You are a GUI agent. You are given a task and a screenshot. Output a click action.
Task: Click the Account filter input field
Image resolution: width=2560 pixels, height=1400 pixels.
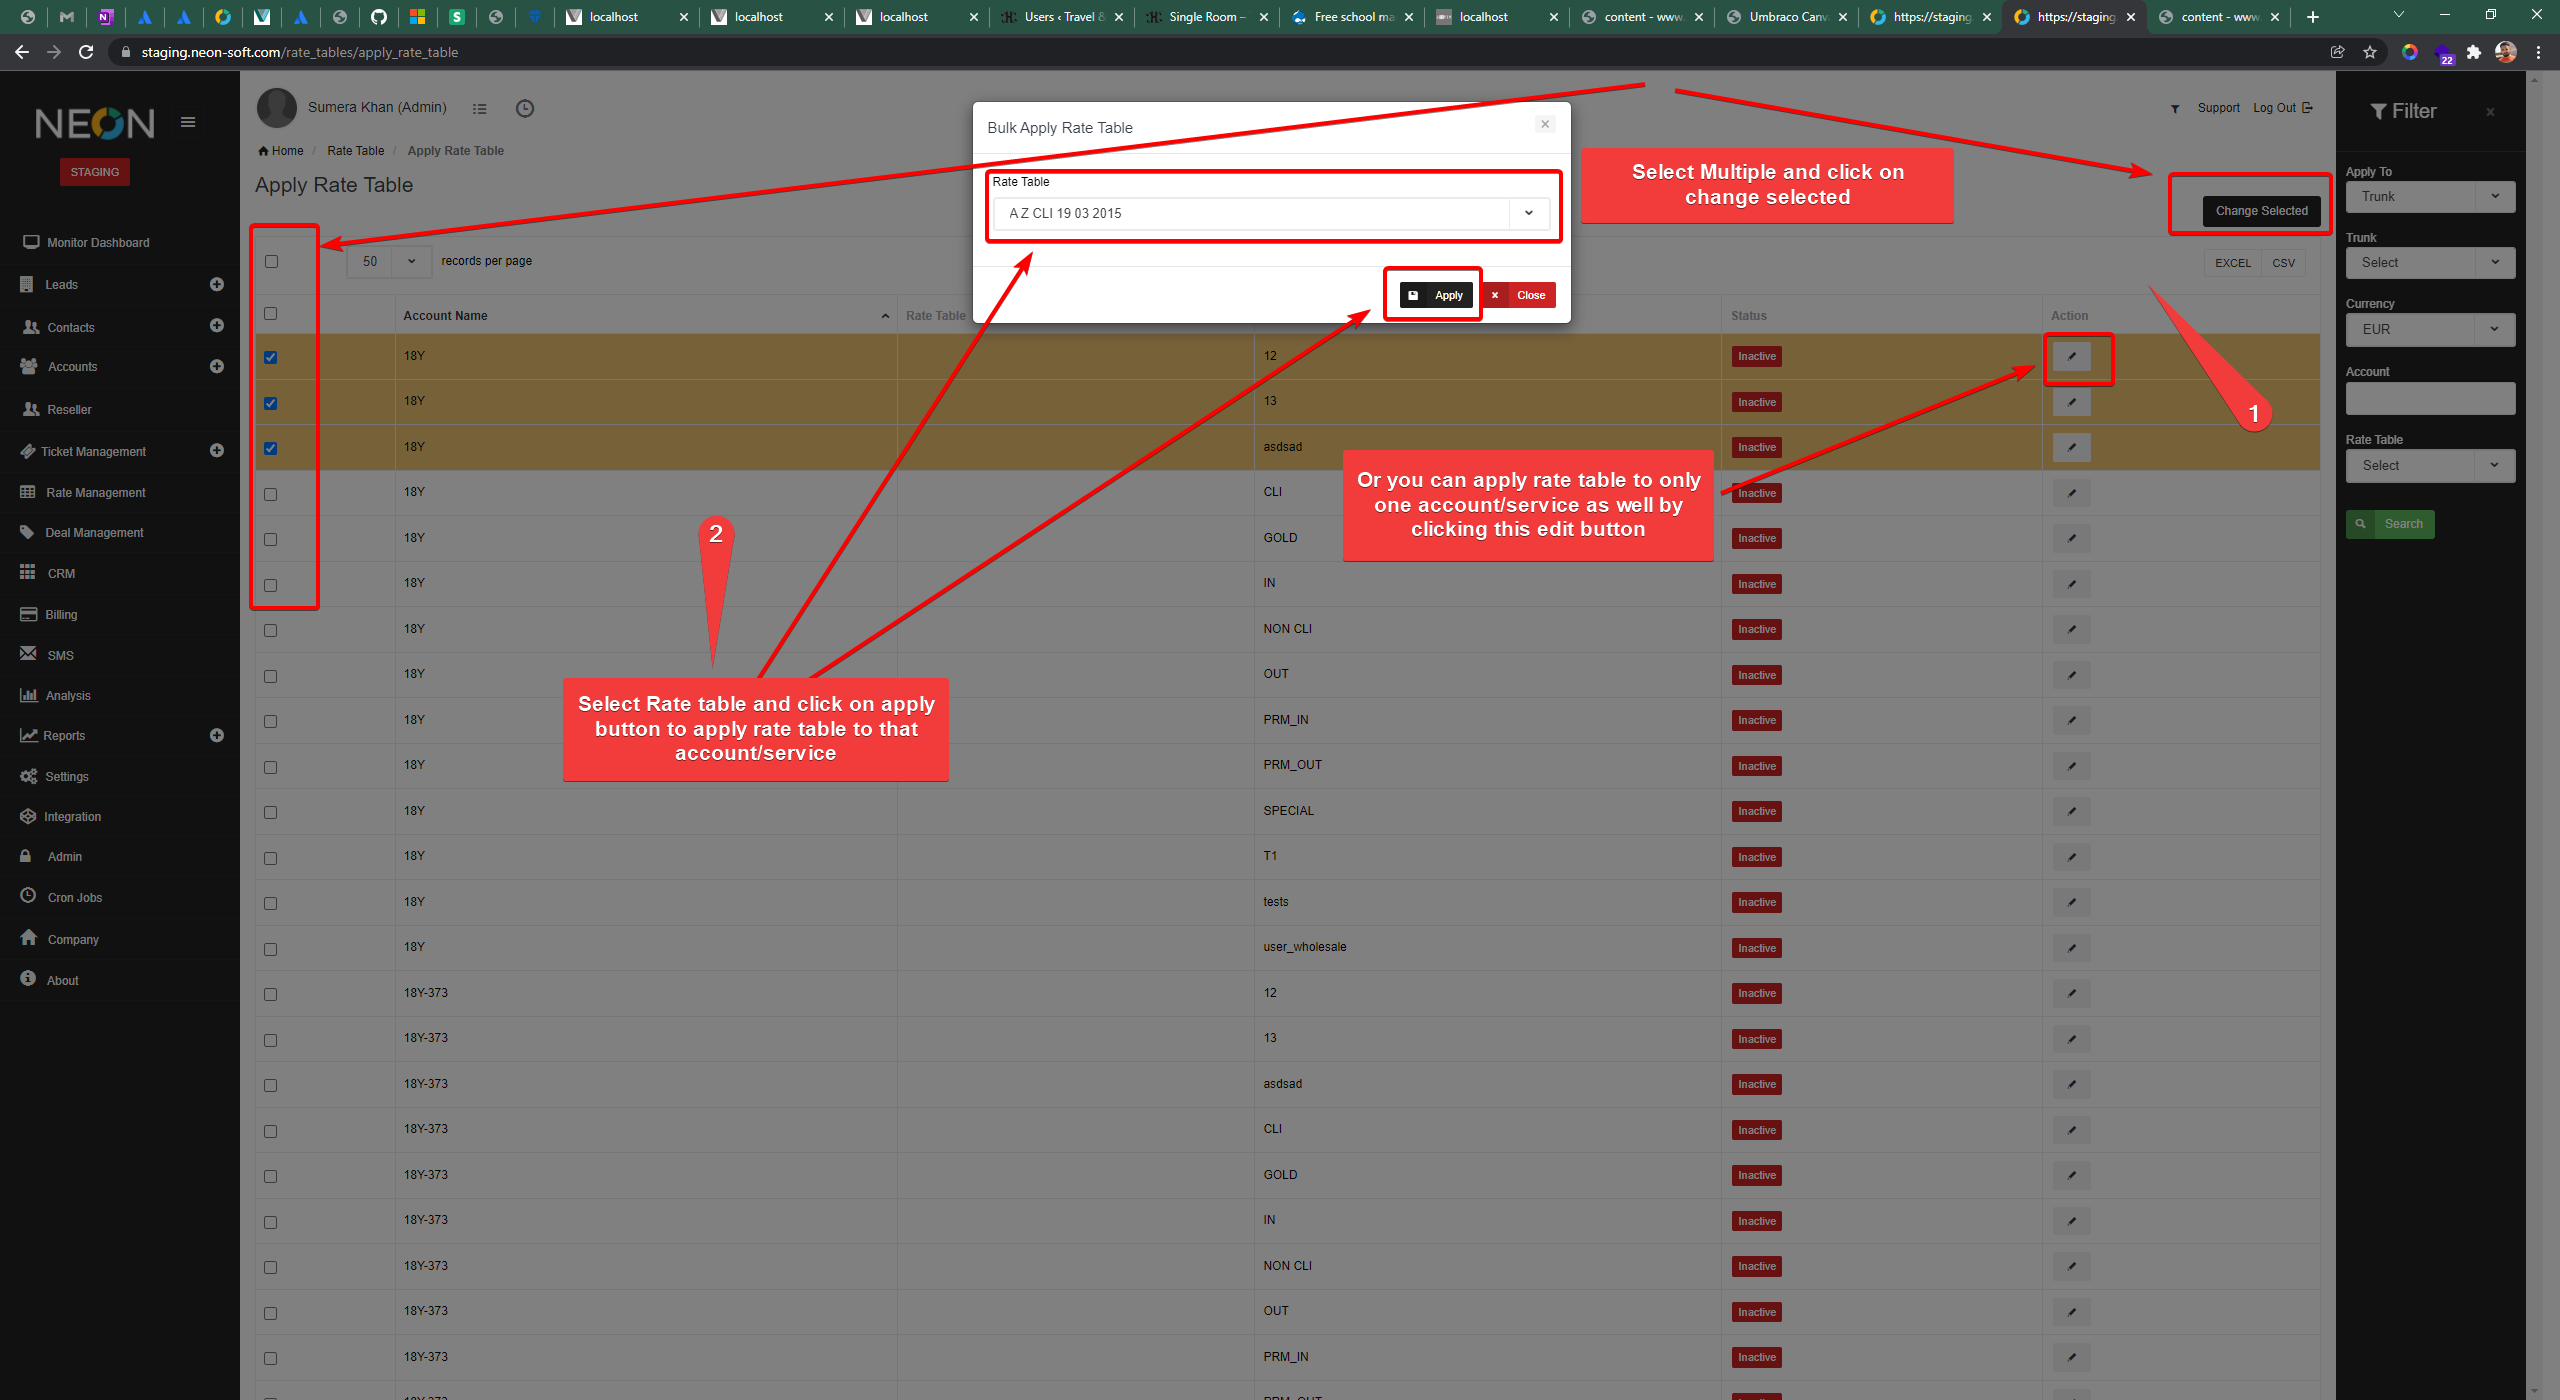coord(2429,398)
